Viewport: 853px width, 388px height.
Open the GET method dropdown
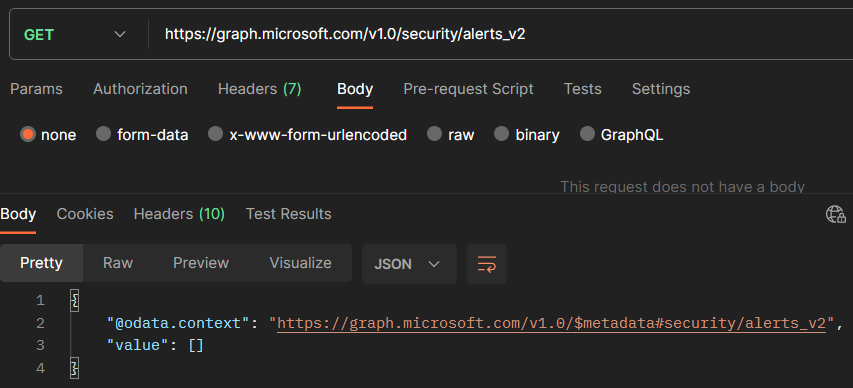click(75, 34)
